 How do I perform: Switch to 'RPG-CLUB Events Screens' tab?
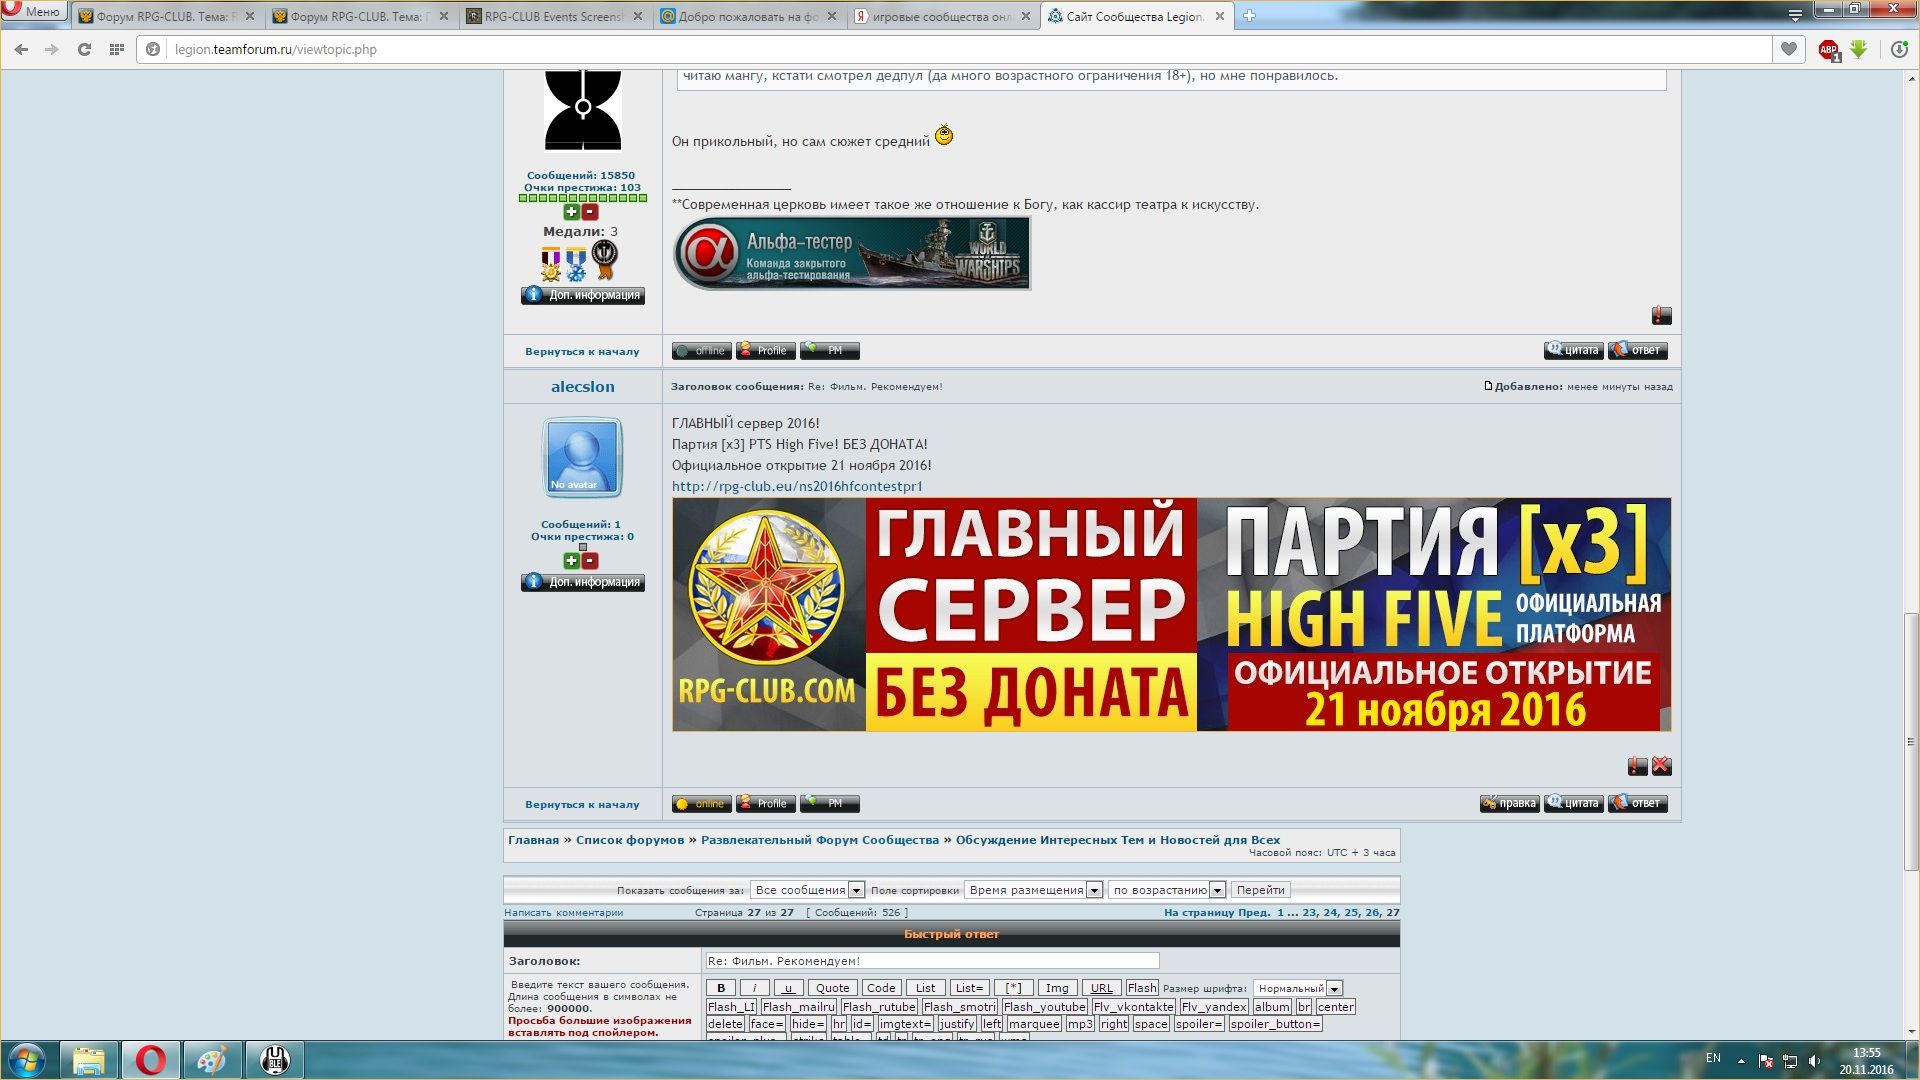[x=553, y=16]
